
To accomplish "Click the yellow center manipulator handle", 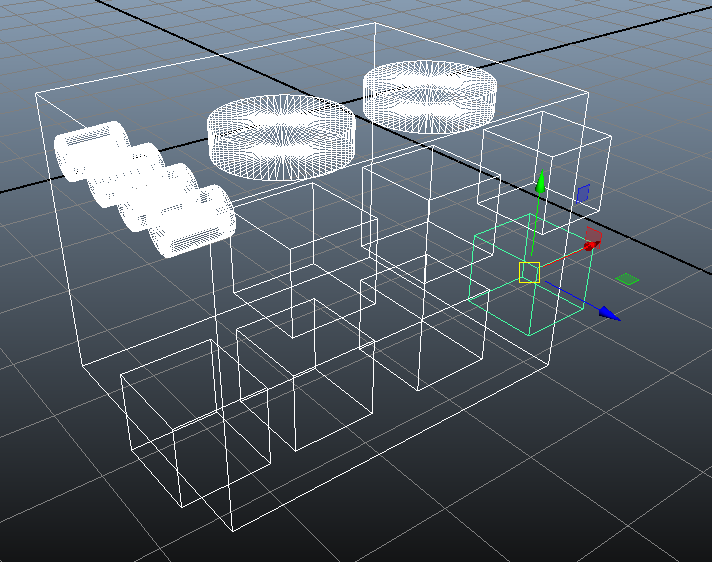I will pos(529,272).
